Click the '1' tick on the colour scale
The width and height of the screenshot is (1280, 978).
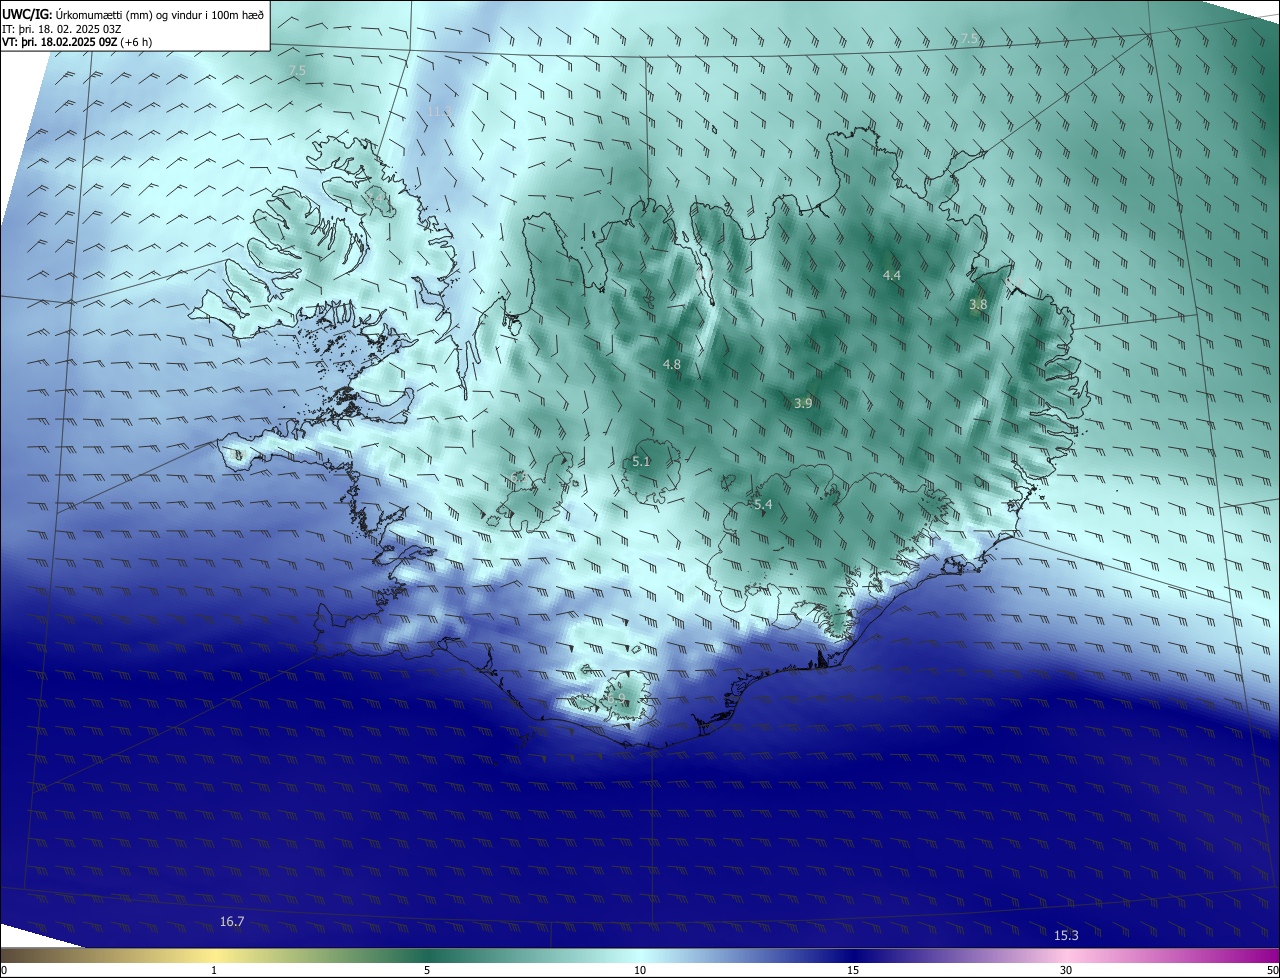[x=214, y=970]
